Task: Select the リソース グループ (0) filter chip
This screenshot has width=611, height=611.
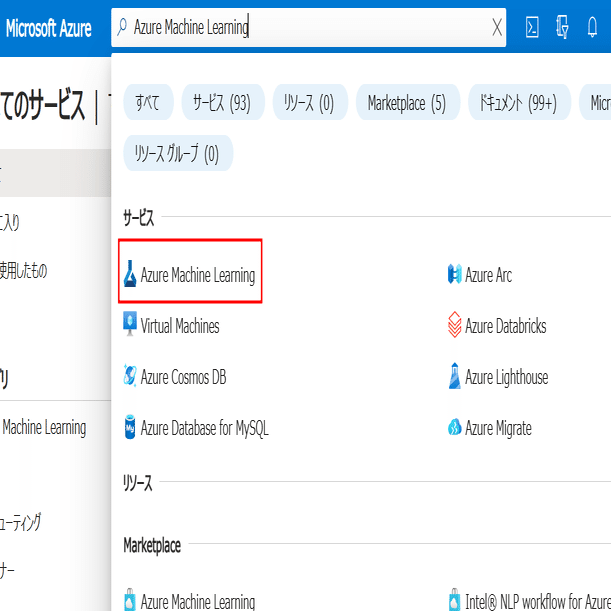Action: (x=178, y=153)
